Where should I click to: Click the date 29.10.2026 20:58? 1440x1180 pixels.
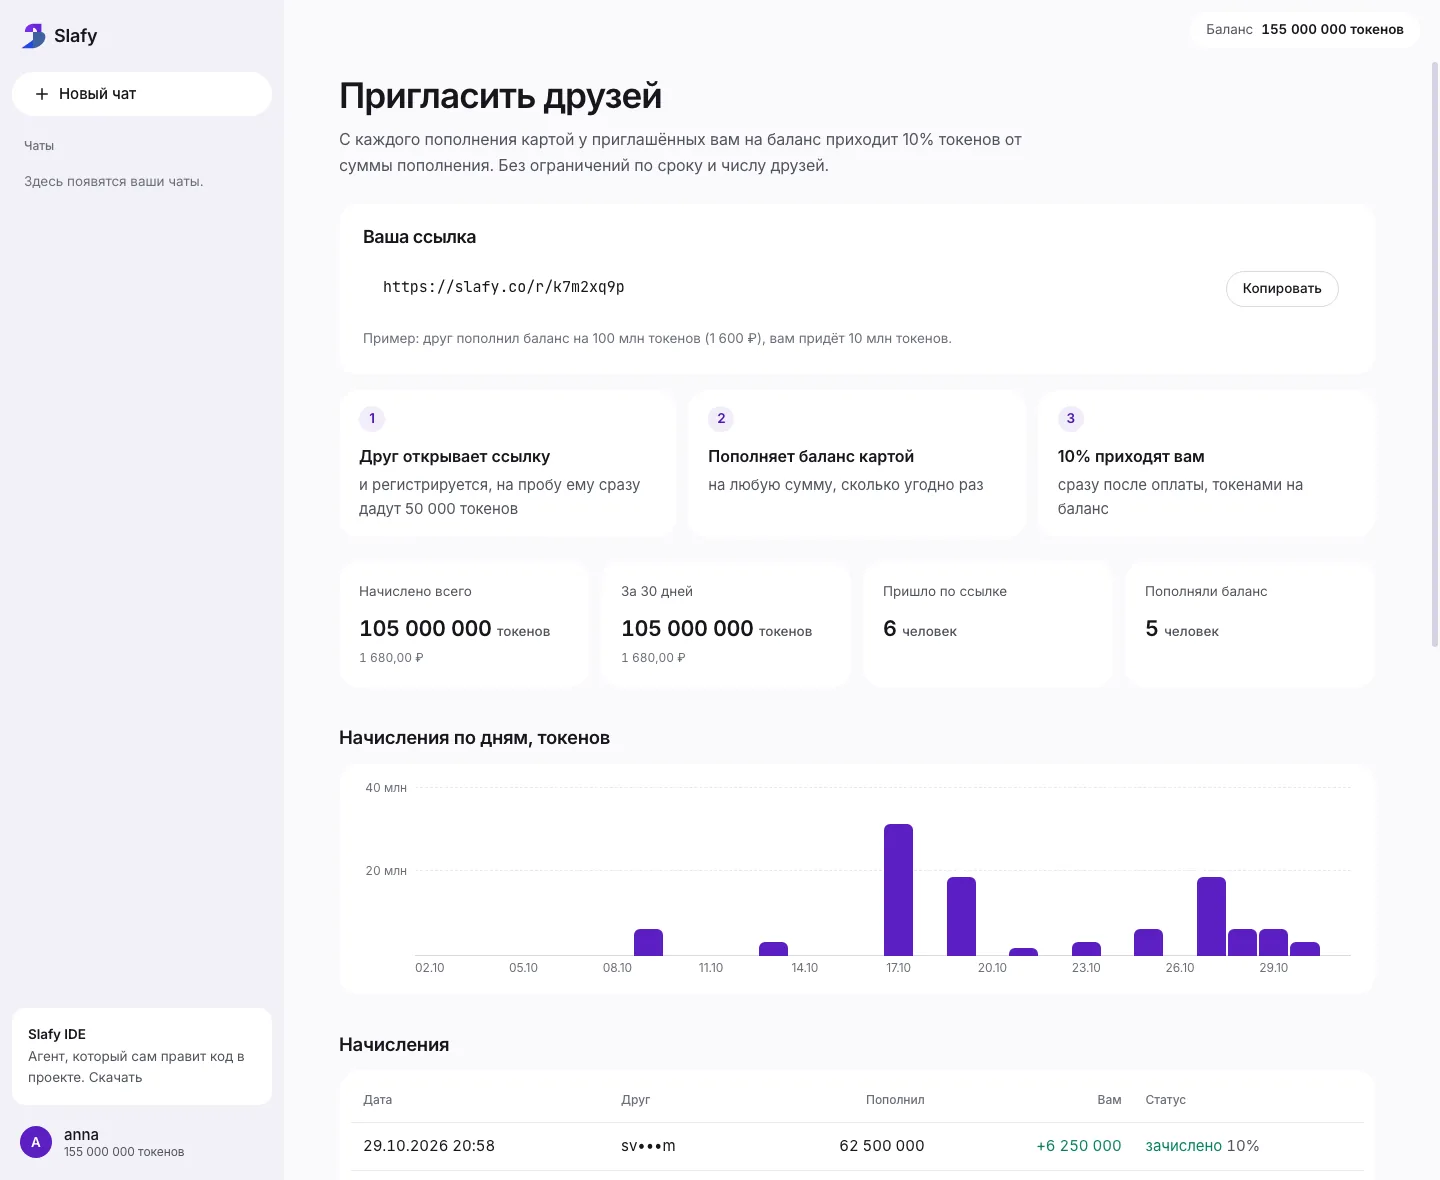tap(429, 1146)
